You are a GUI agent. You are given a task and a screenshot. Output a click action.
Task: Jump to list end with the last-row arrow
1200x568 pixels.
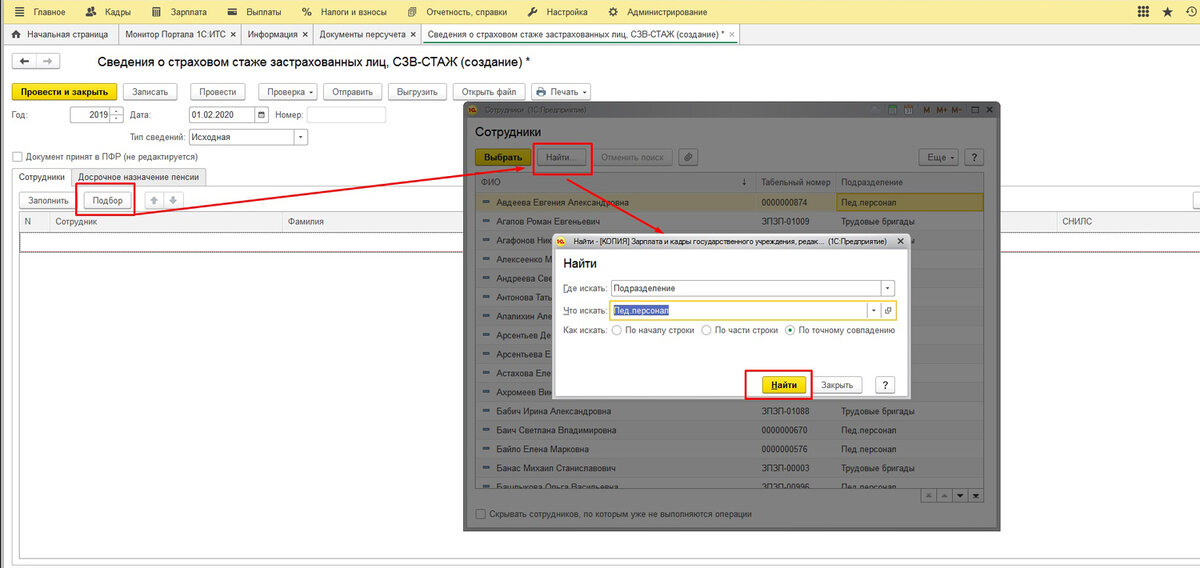(977, 495)
